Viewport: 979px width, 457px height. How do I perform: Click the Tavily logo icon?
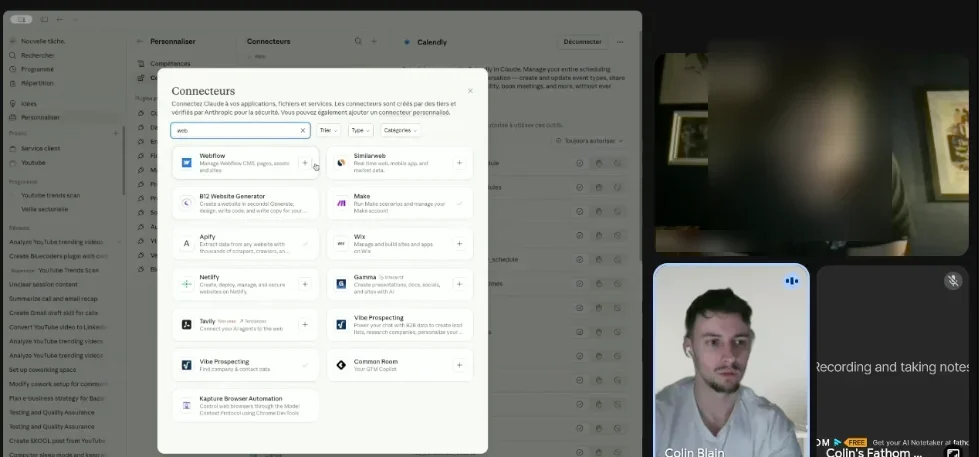coord(186,325)
